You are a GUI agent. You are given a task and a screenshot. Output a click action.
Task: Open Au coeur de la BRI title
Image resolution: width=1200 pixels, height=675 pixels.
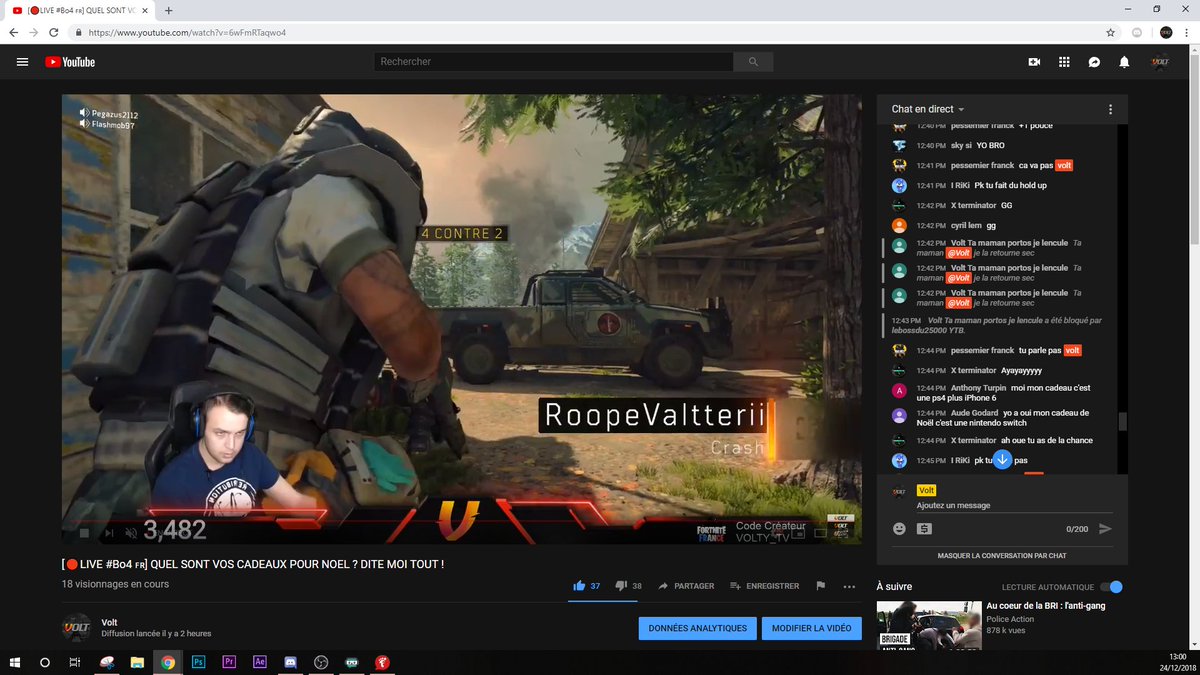(1046, 606)
